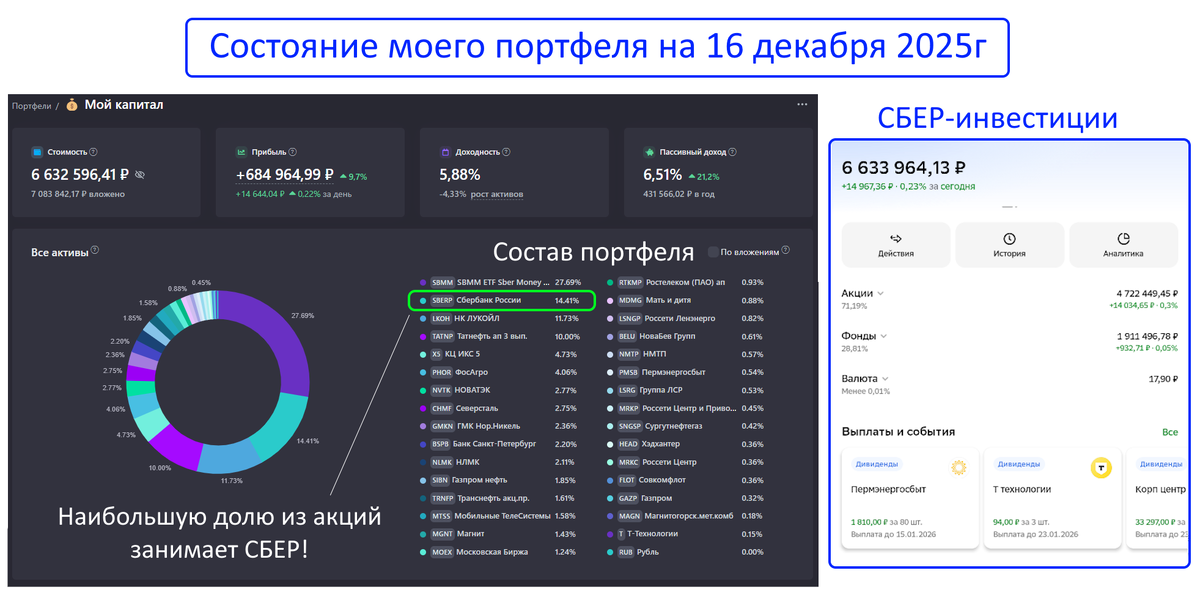Screen dimensions: 1200x595
Task: Click the help icon next to Пассивный доход
Action: [734, 152]
